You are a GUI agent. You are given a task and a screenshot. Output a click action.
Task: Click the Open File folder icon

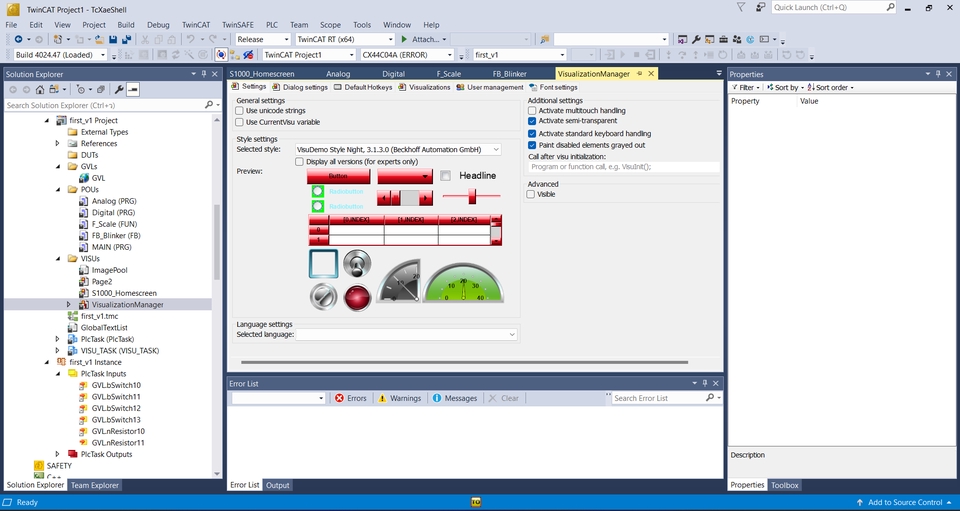tap(99, 39)
